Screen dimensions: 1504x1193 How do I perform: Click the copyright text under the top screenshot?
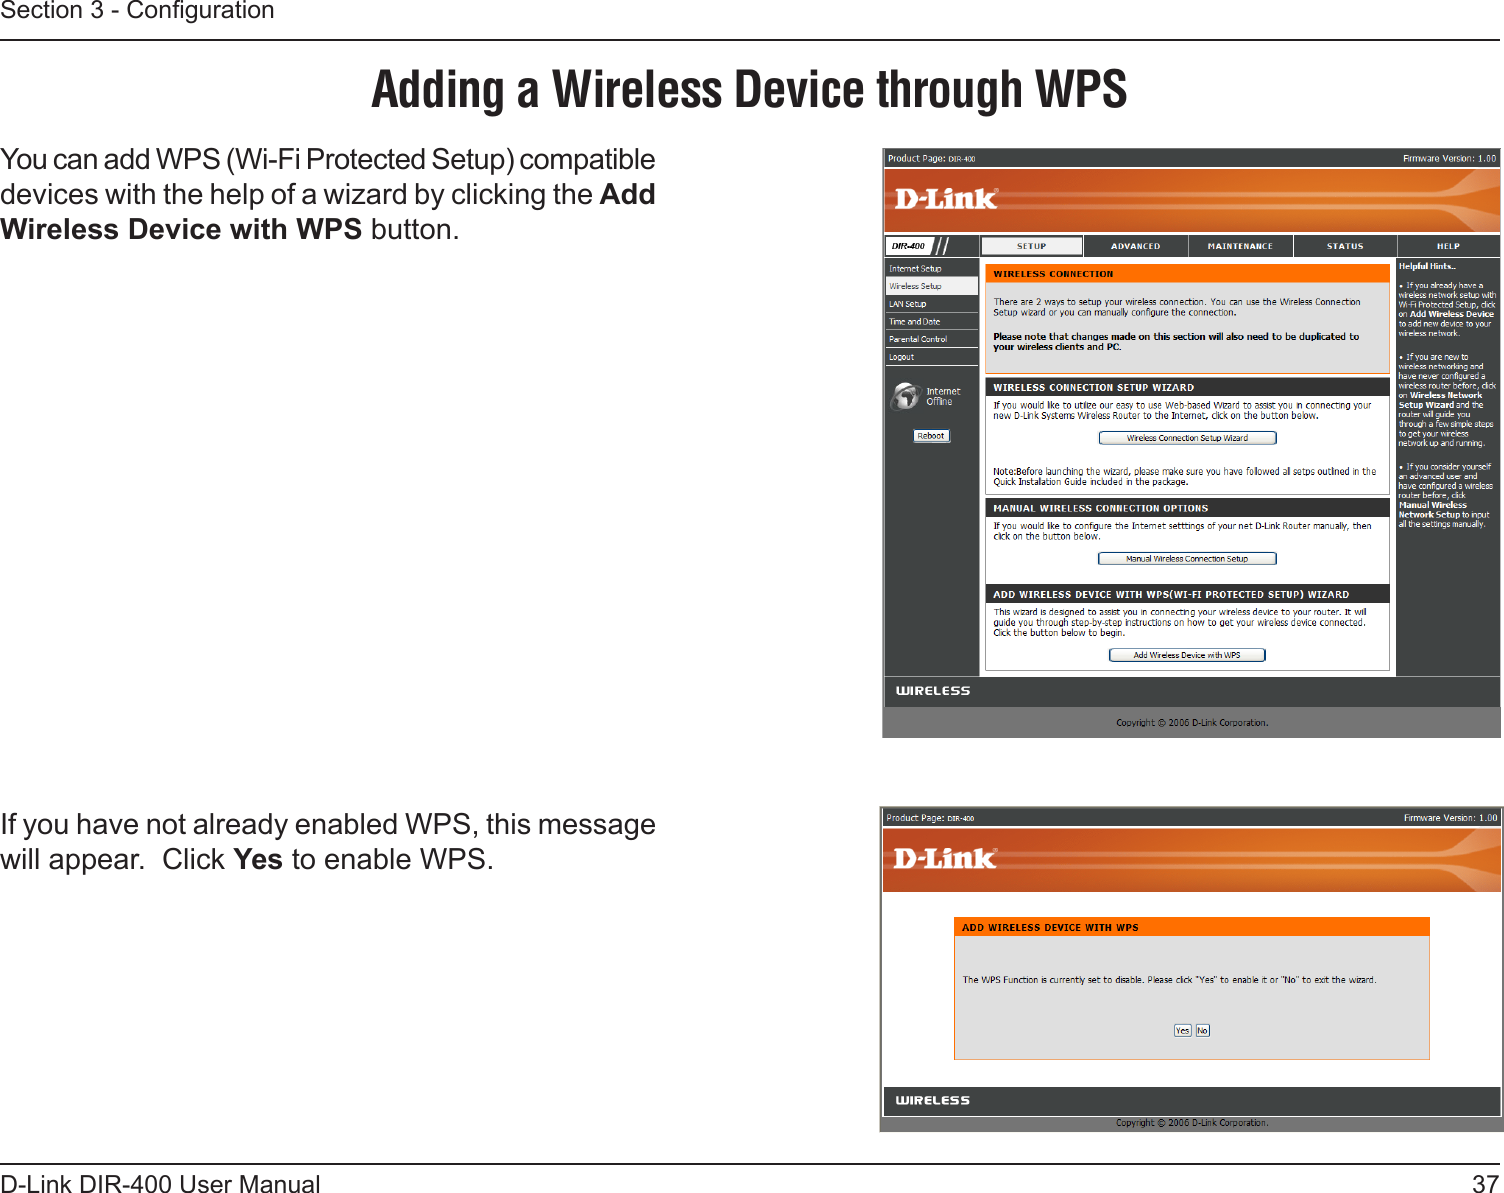pos(1192,722)
